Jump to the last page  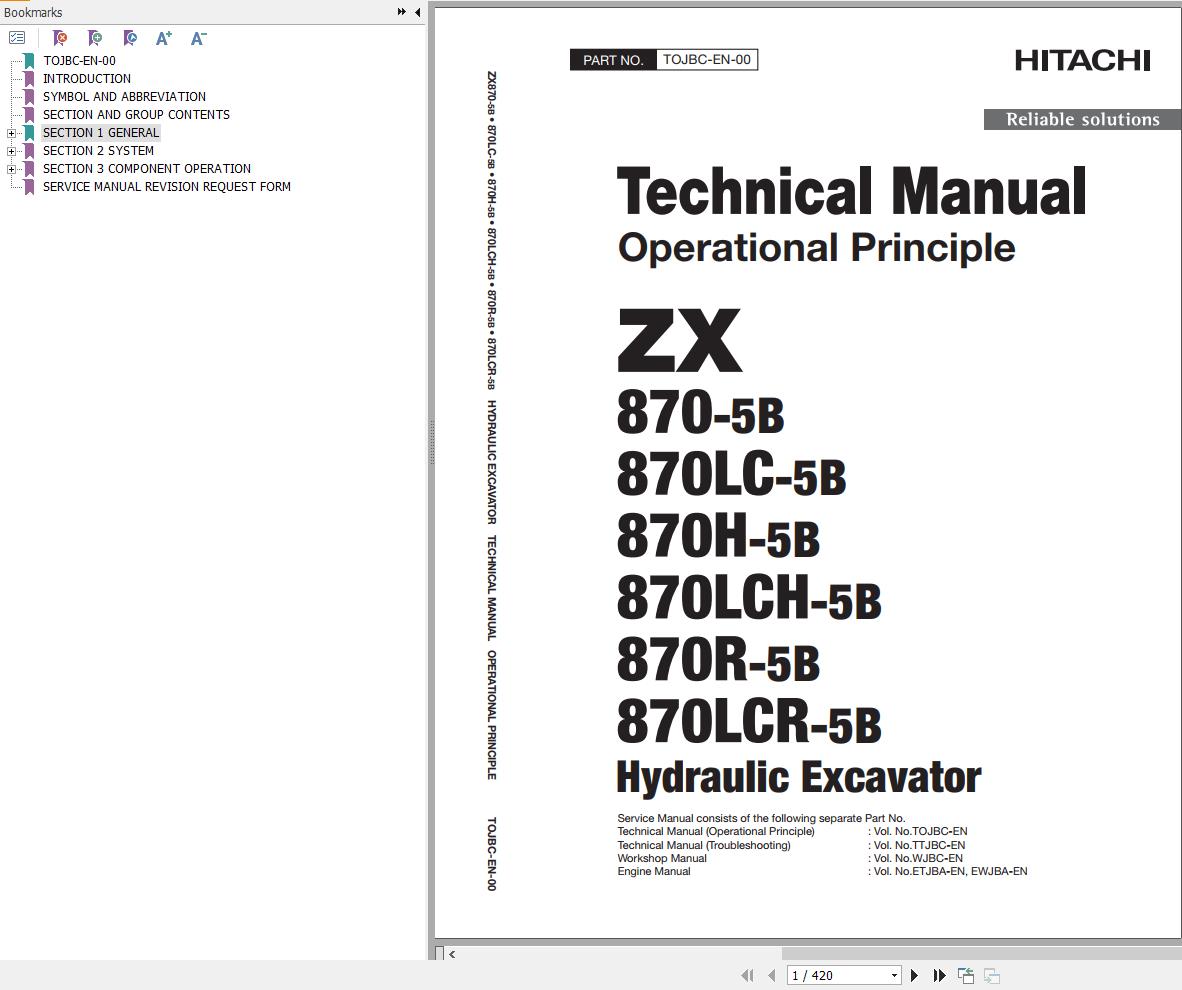coord(939,975)
